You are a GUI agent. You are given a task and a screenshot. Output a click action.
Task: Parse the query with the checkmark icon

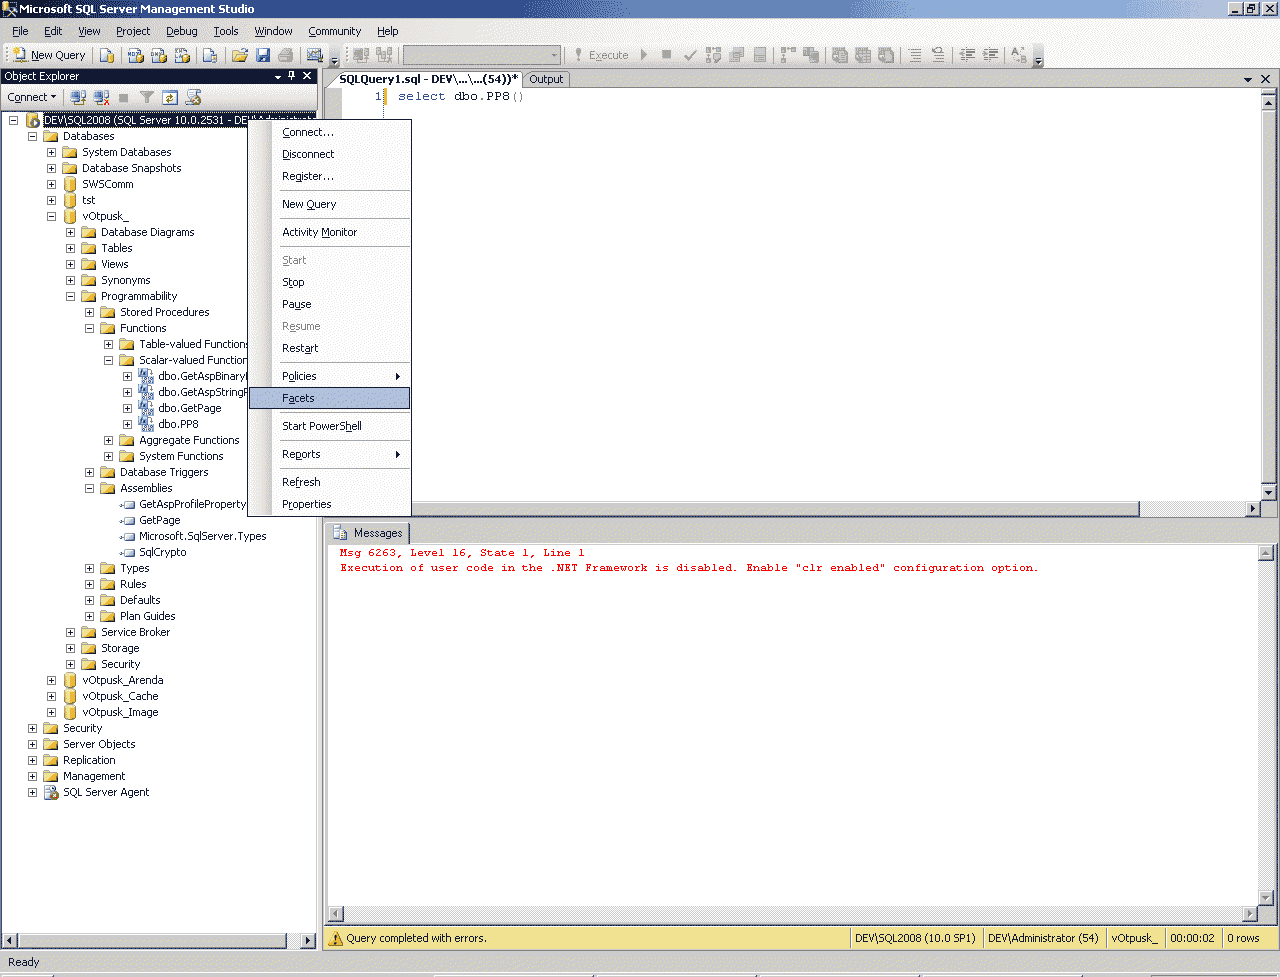tap(690, 55)
